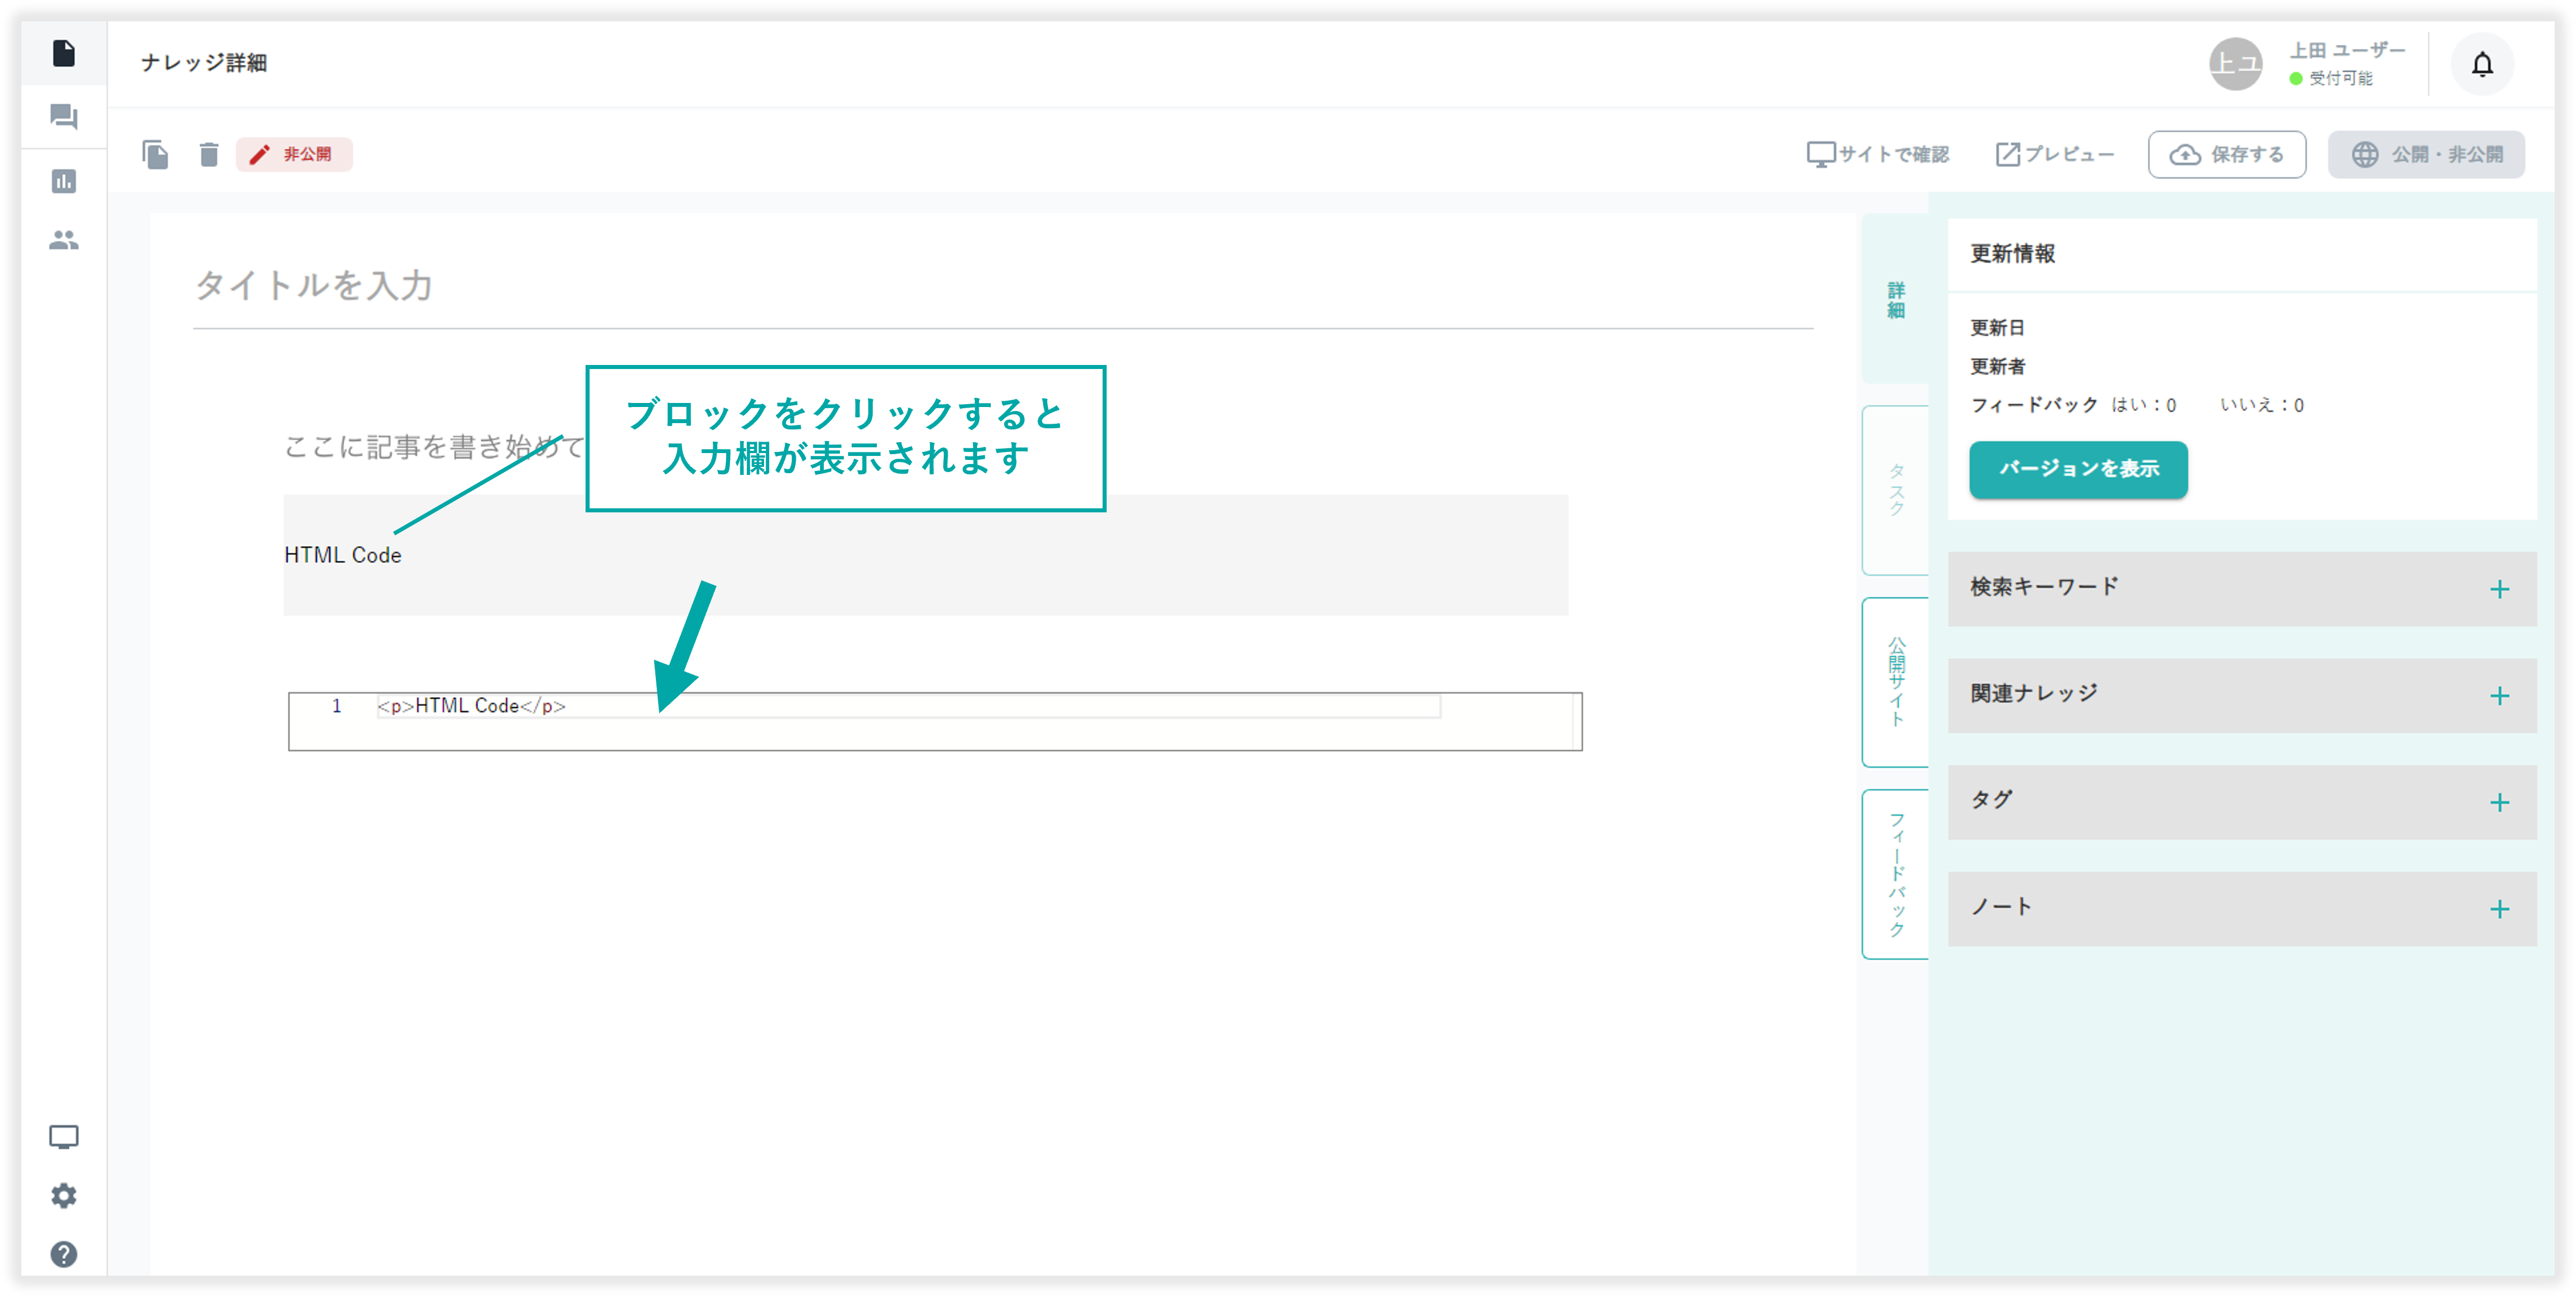The width and height of the screenshot is (2576, 1297).
Task: Delete the article using the trash icon
Action: point(209,155)
